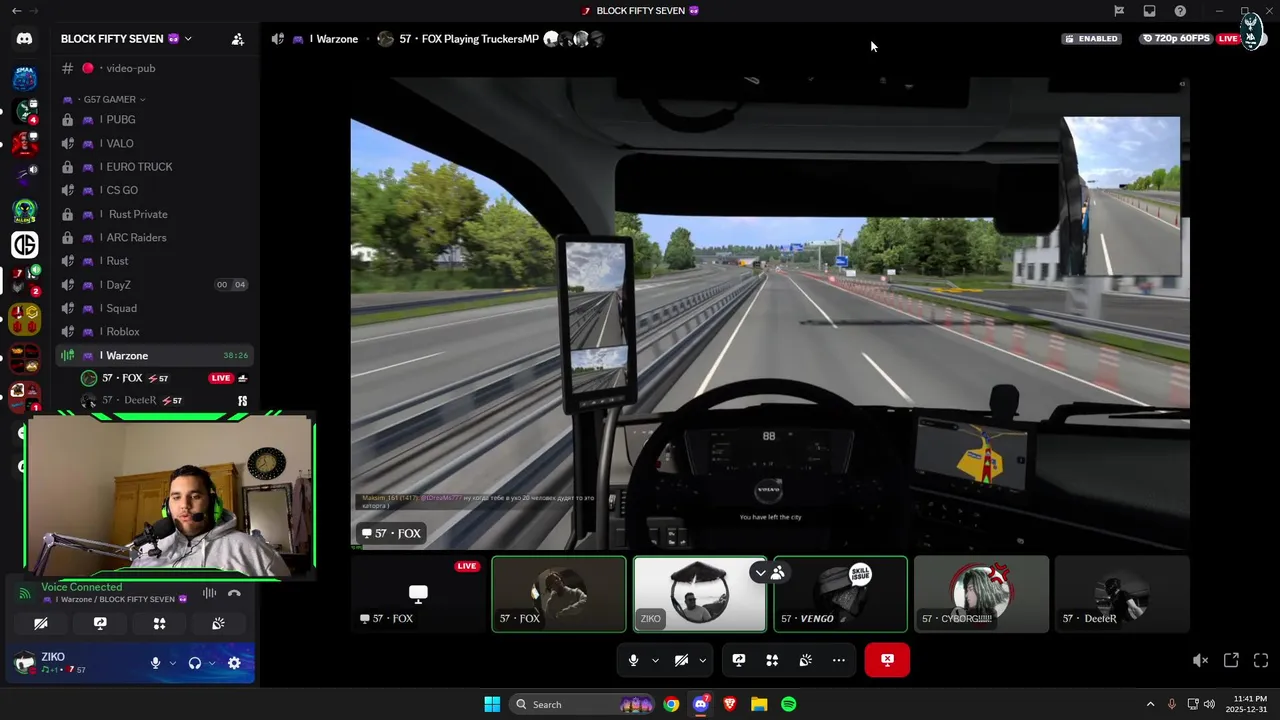Open Discord direct messages home icon

click(24, 39)
